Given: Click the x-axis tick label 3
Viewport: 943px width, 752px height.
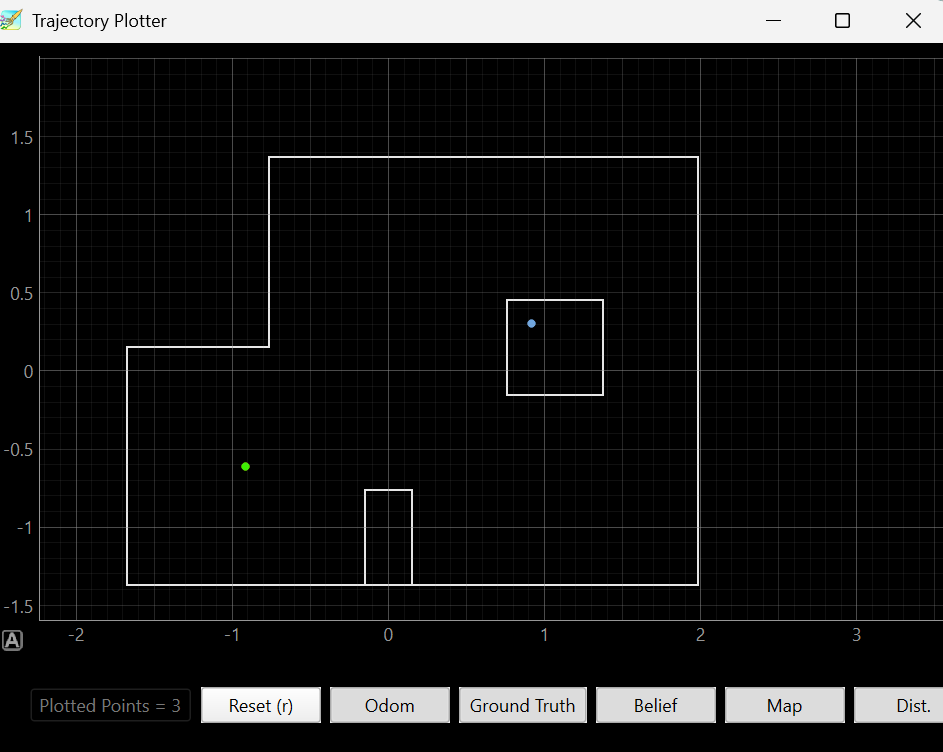Looking at the screenshot, I should (856, 635).
